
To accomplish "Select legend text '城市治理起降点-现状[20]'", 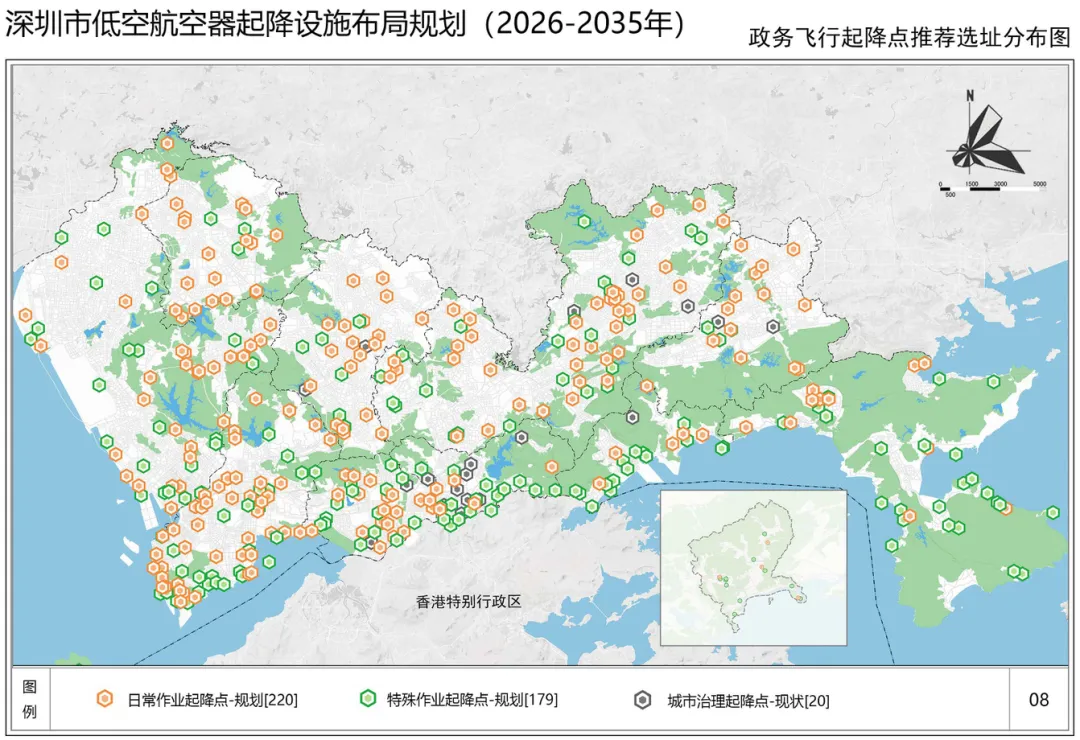I will coord(749,701).
